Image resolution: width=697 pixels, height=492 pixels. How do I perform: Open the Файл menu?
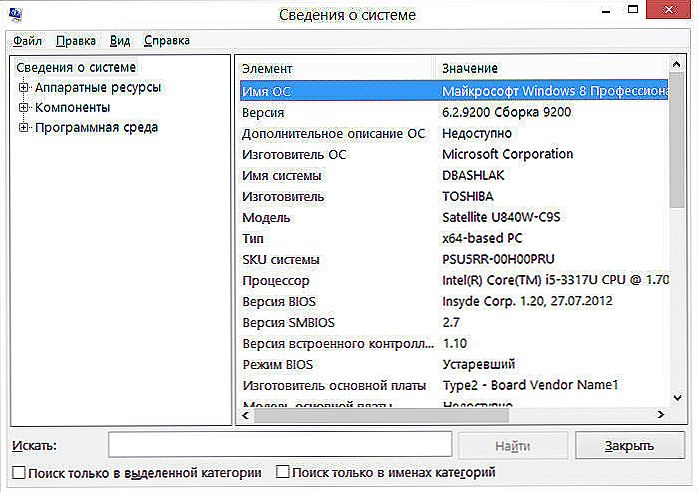27,41
